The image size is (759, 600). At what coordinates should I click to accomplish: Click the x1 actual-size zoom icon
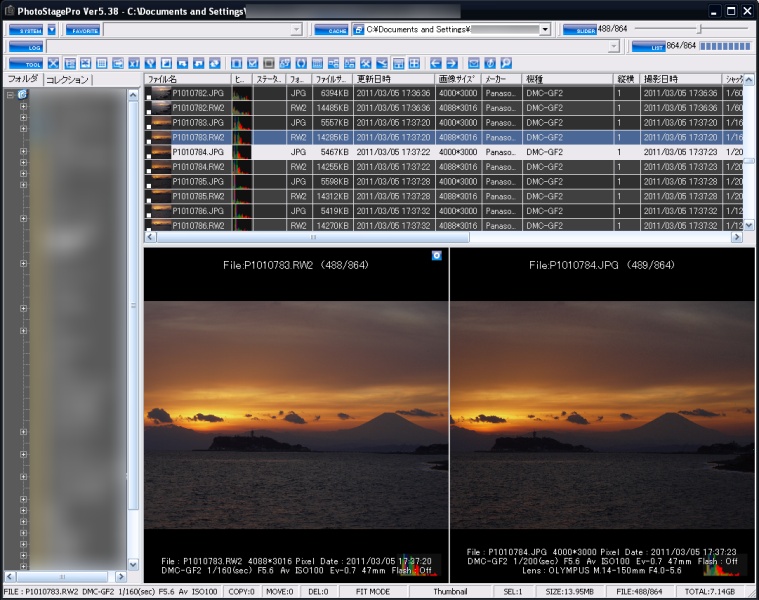tap(134, 63)
